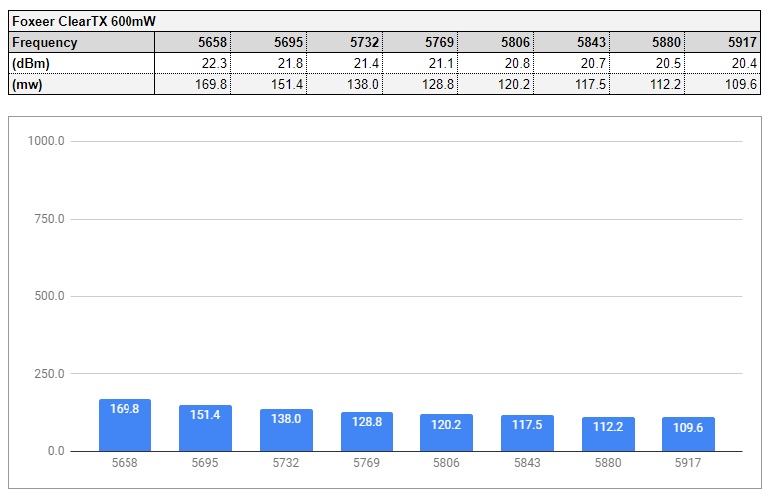Click the 169.8 mw table cell

(192, 84)
